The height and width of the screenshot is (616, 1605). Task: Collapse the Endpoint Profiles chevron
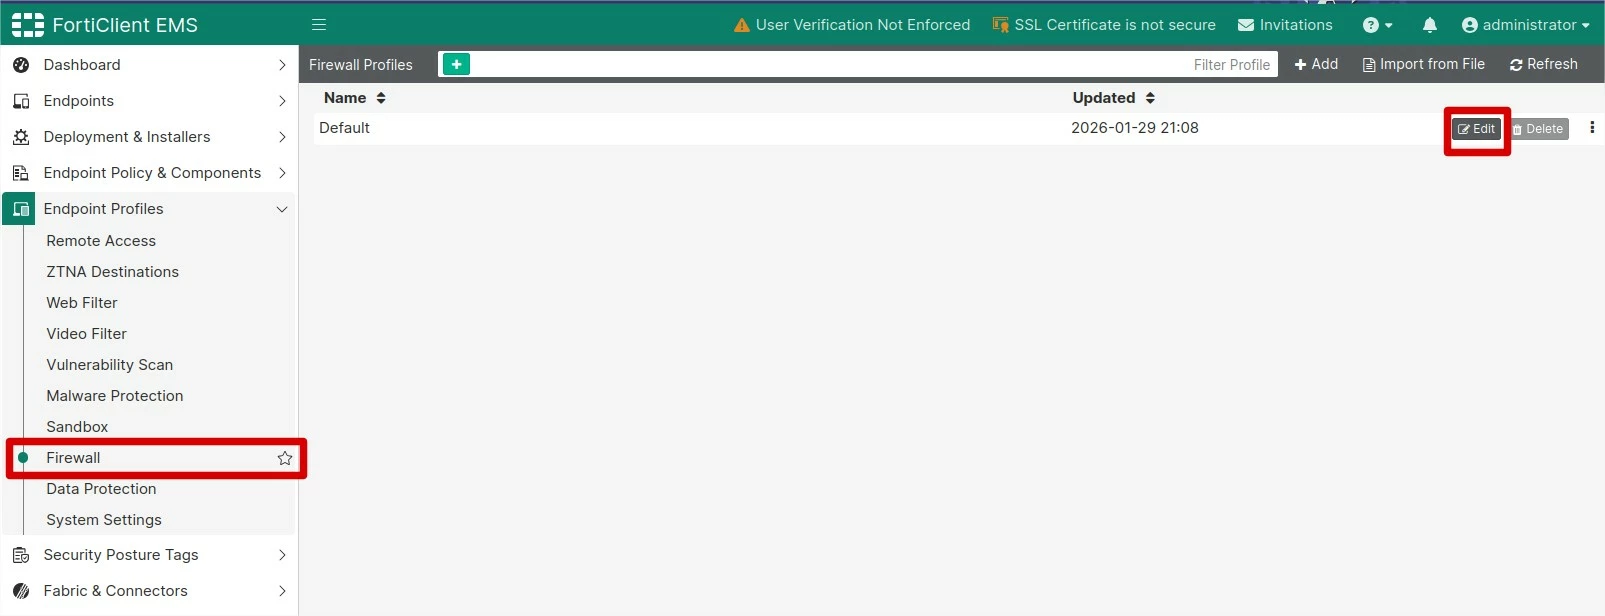point(282,209)
